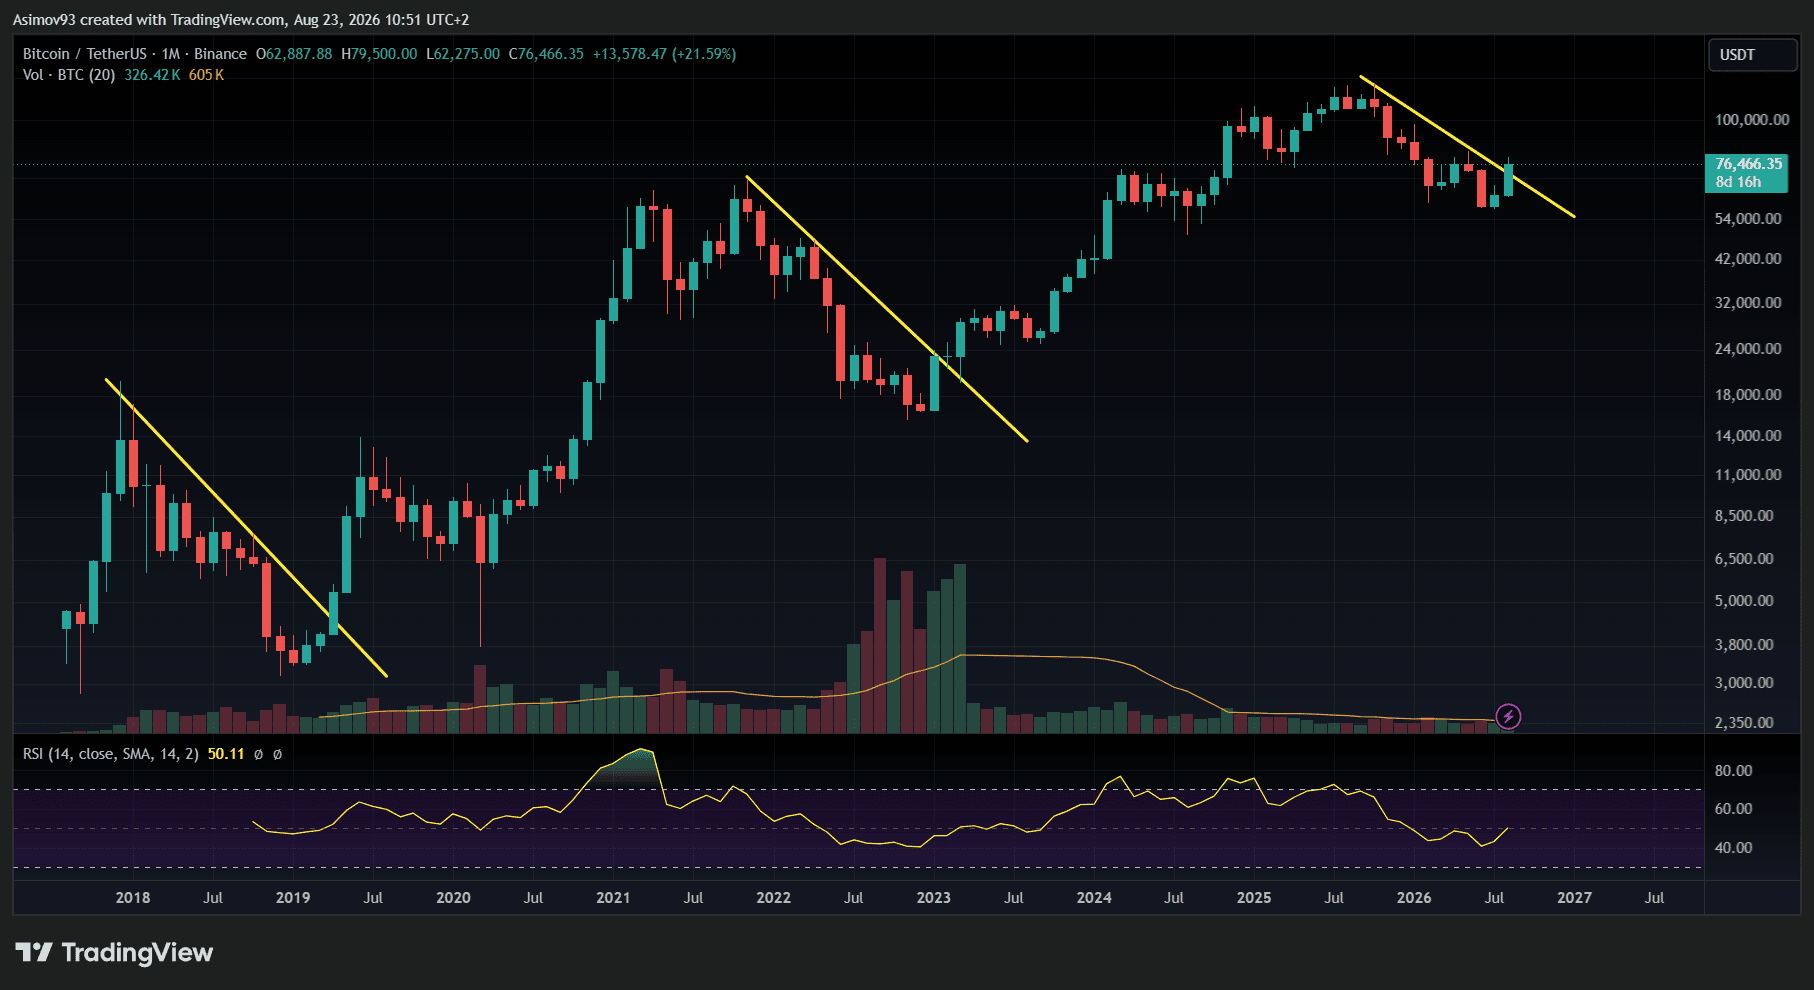Click the 3,000.00 price axis label
This screenshot has height=990, width=1814.
[x=1744, y=683]
